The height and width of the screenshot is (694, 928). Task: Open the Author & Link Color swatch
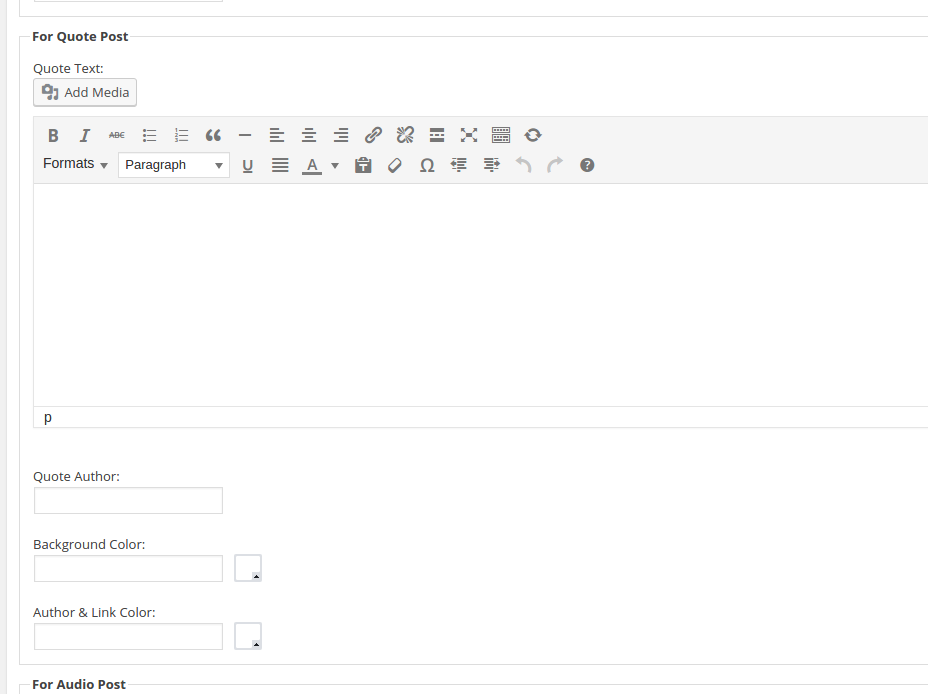(247, 636)
